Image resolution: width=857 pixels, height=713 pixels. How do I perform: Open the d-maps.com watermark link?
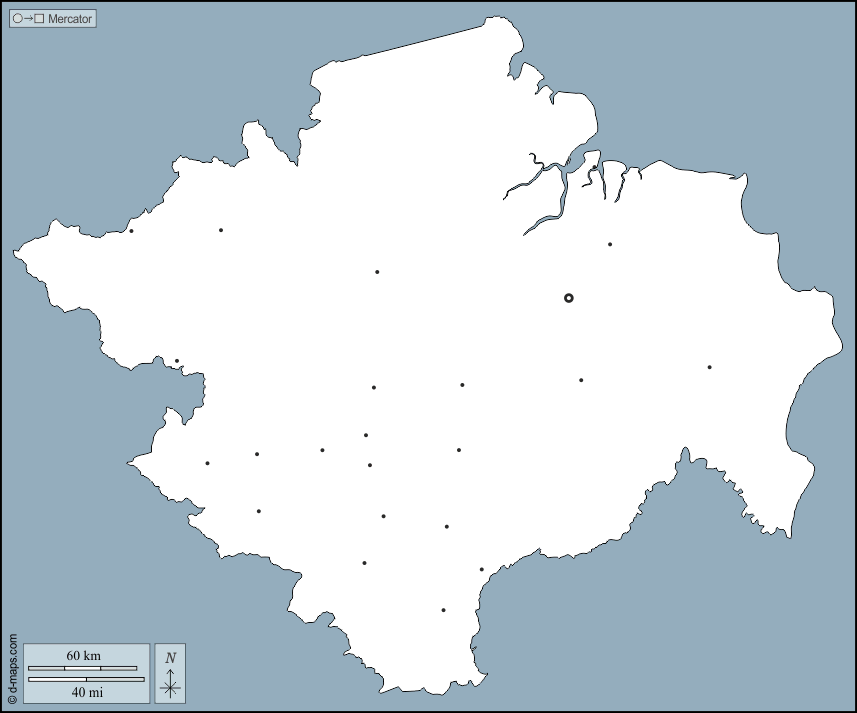pyautogui.click(x=11, y=670)
